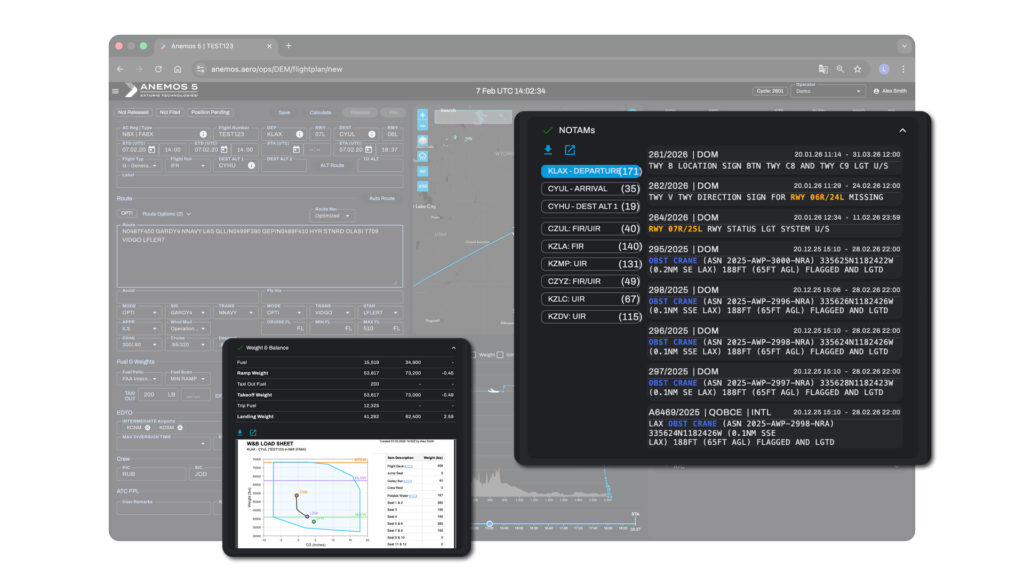Toggle the Weight checkbox on the chart
The image size is (1024, 576).
(x=474, y=354)
